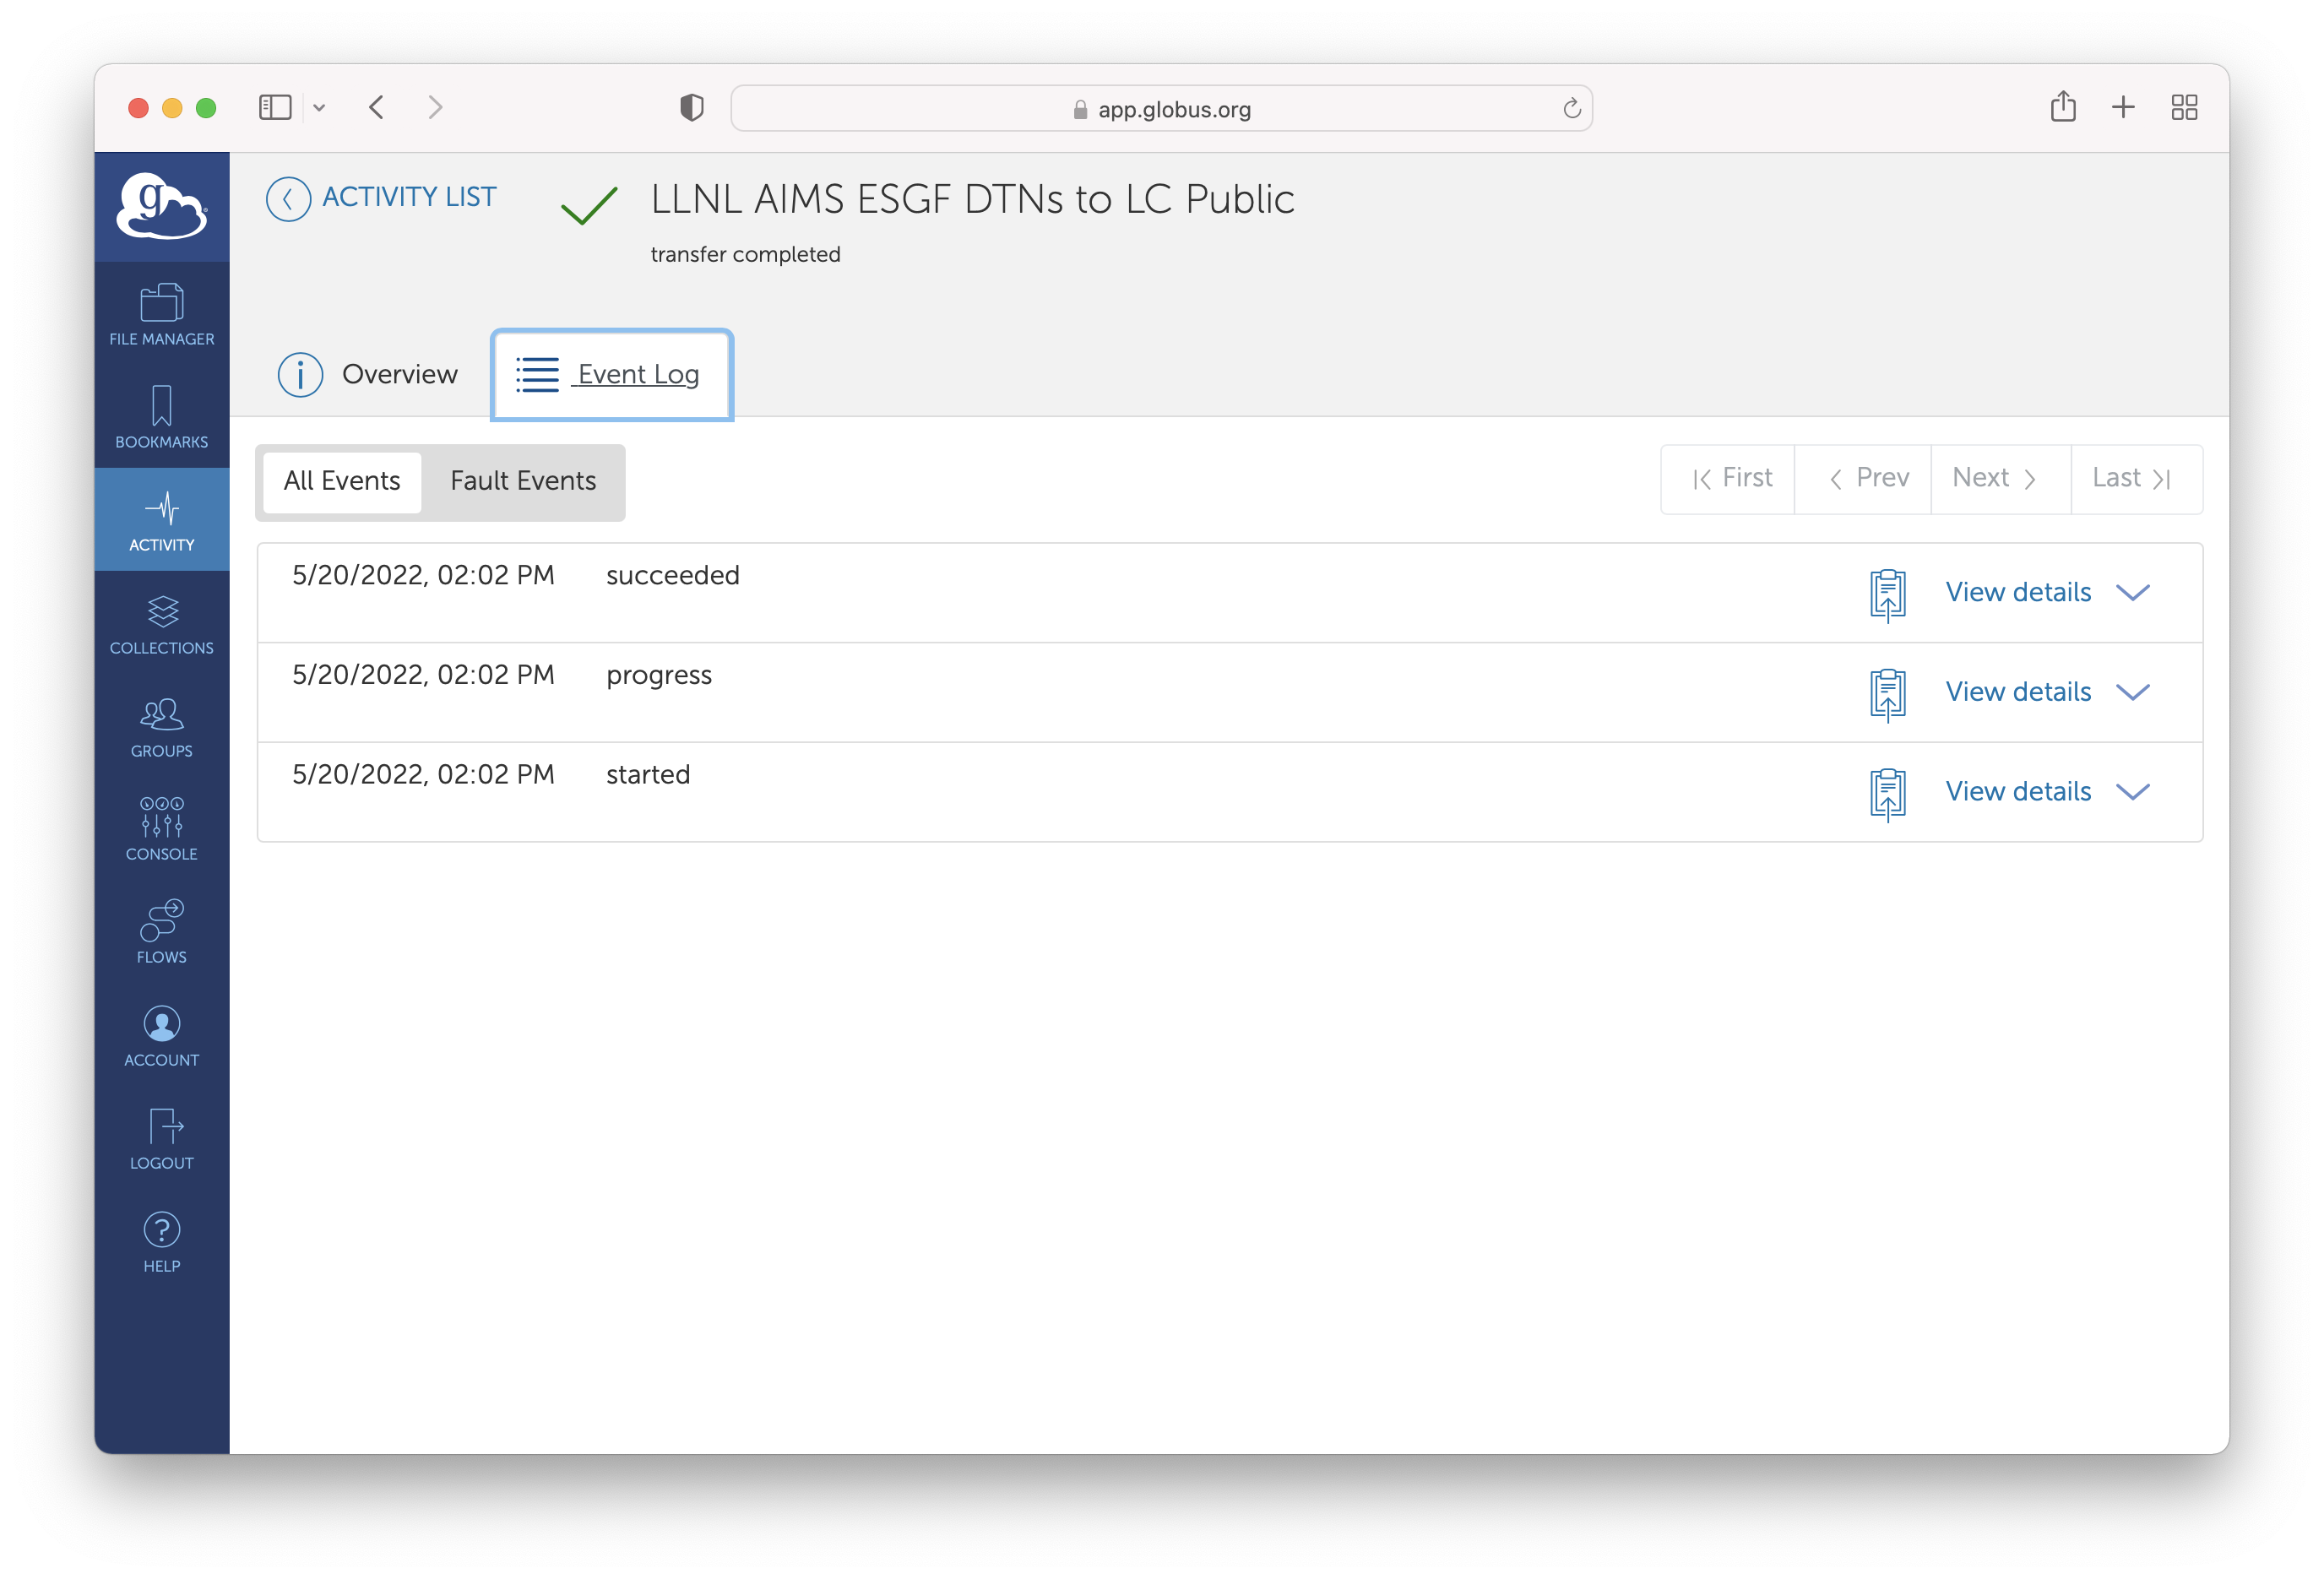Switch to the Overview tab
Image resolution: width=2324 pixels, height=1579 pixels.
pos(367,374)
